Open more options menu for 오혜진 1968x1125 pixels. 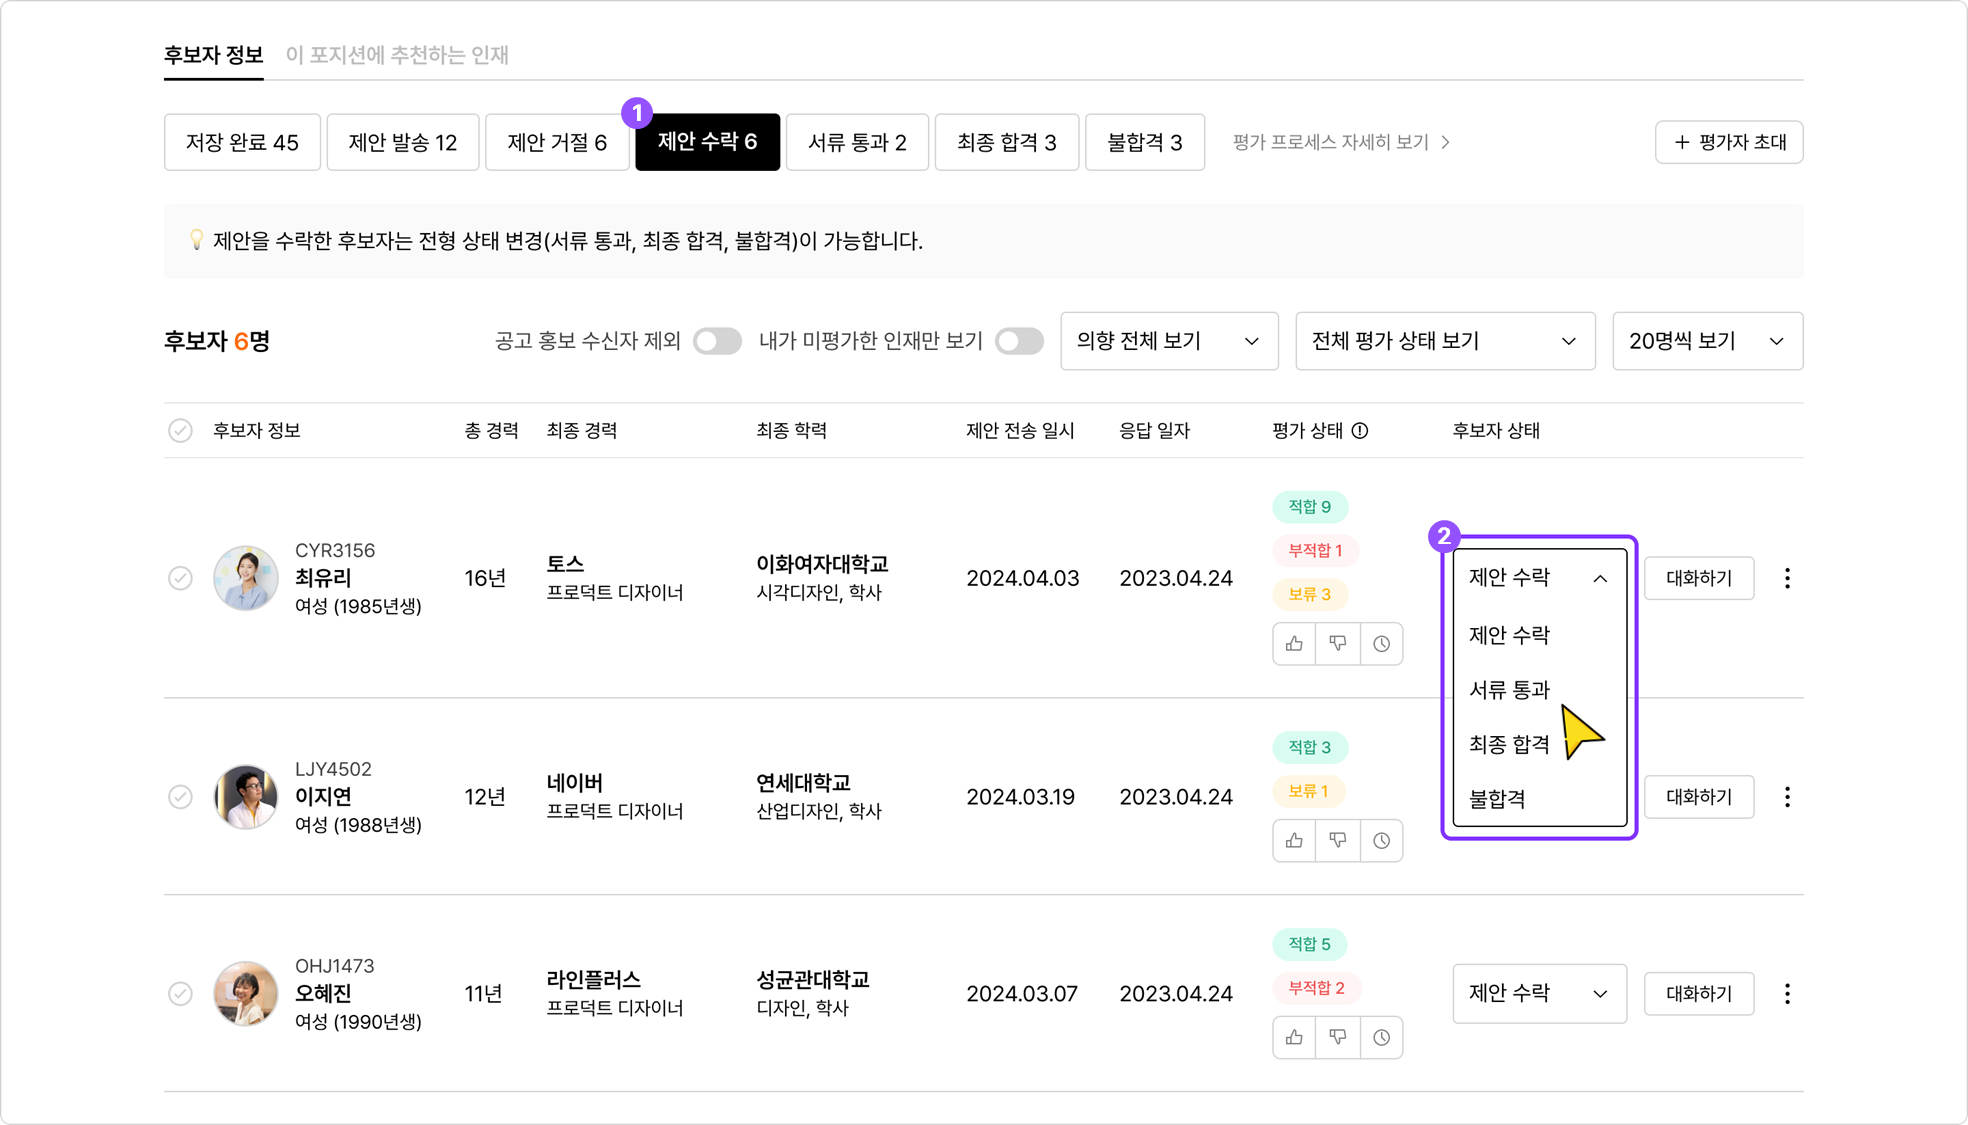click(1787, 993)
